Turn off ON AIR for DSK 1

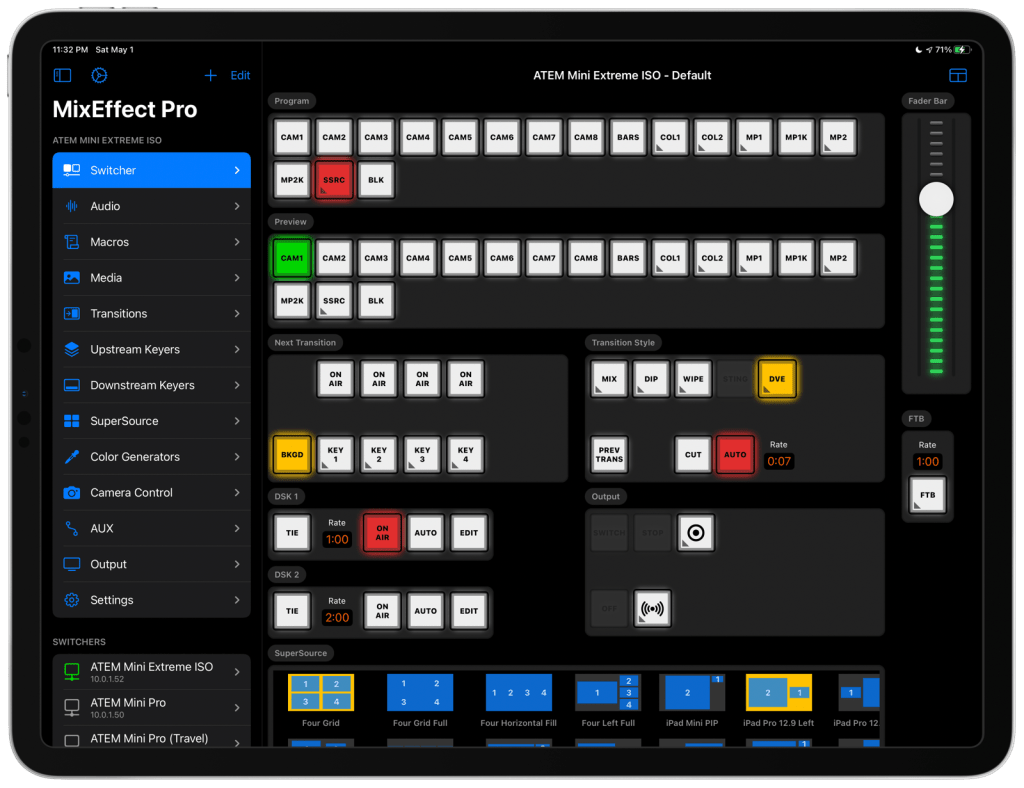[381, 532]
